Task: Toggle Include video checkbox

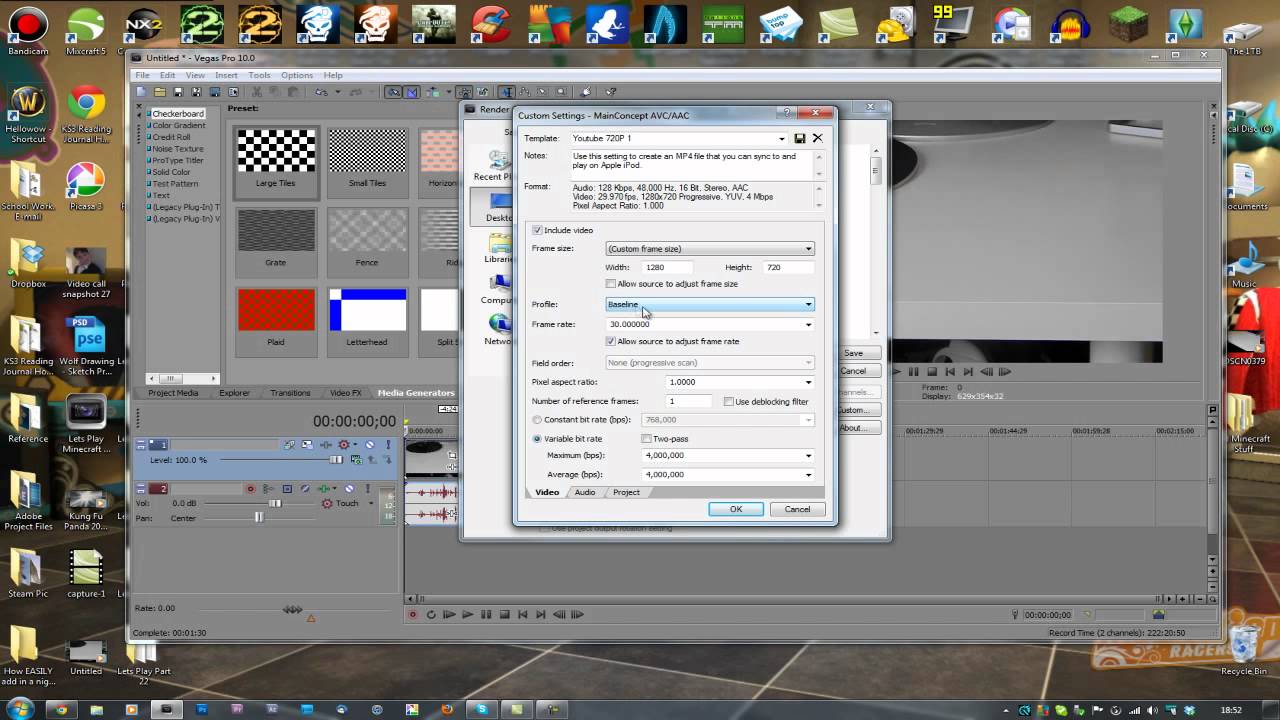Action: pyautogui.click(x=537, y=230)
